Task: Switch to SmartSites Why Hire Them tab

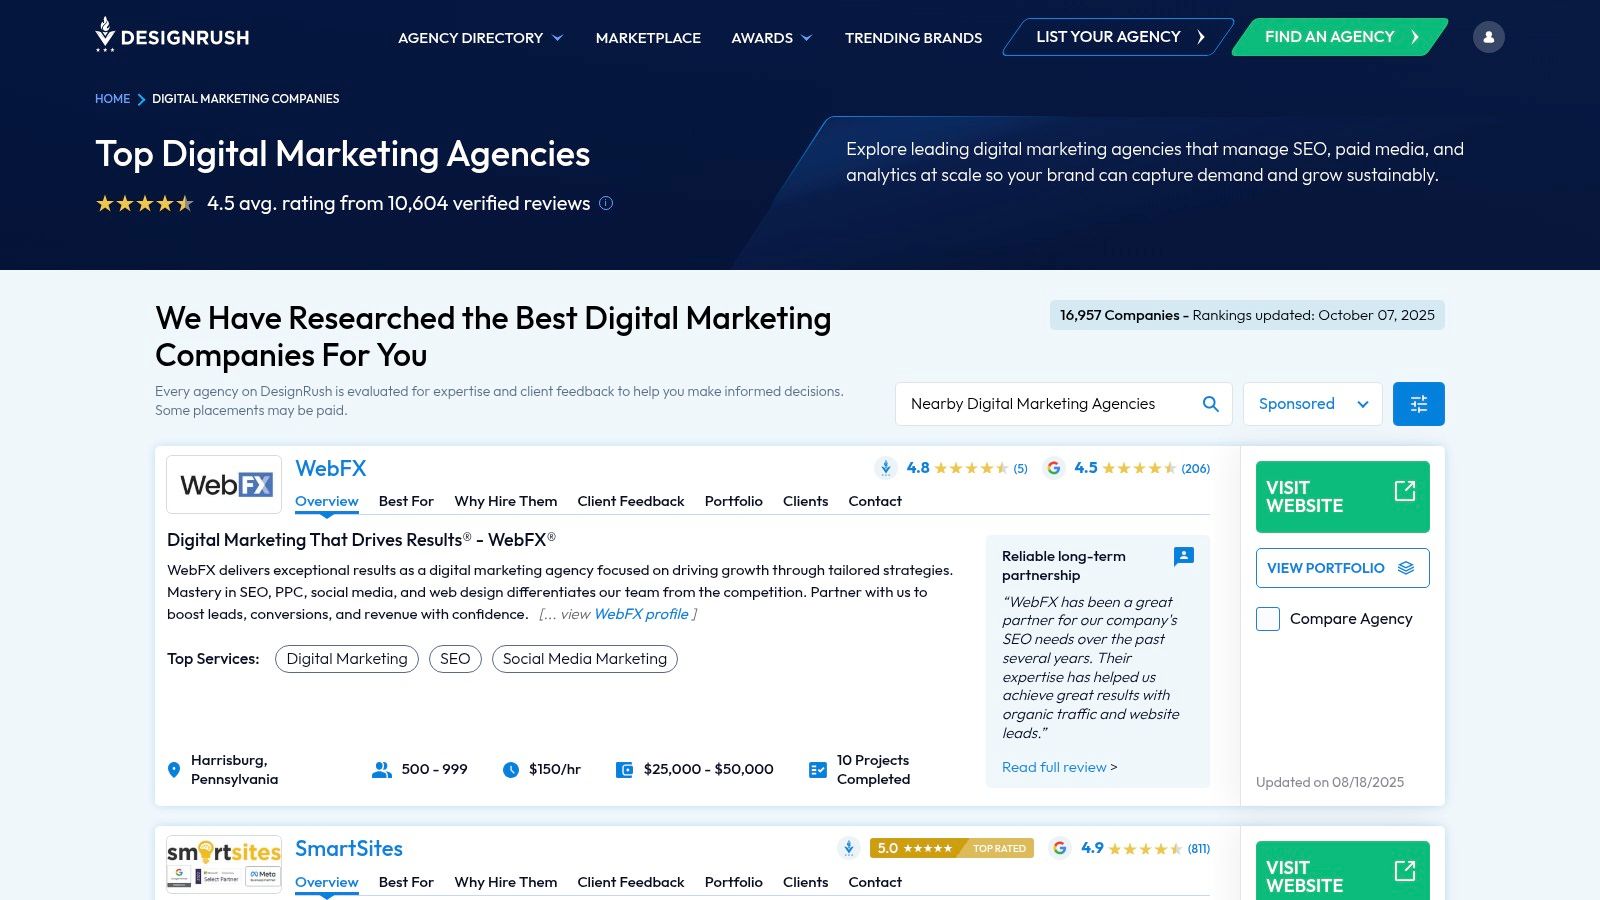Action: 505,882
